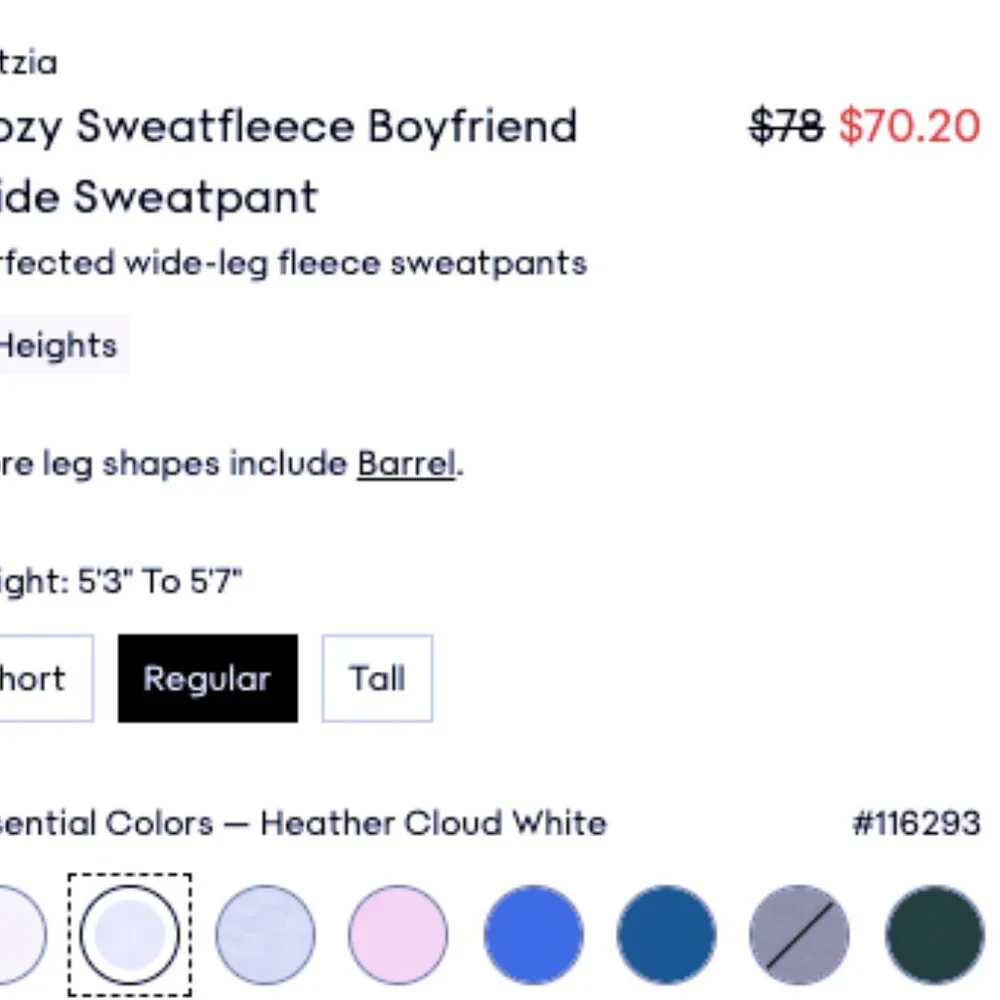Click the sale price $70.20
The width and height of the screenshot is (1000, 1000).
tap(908, 126)
